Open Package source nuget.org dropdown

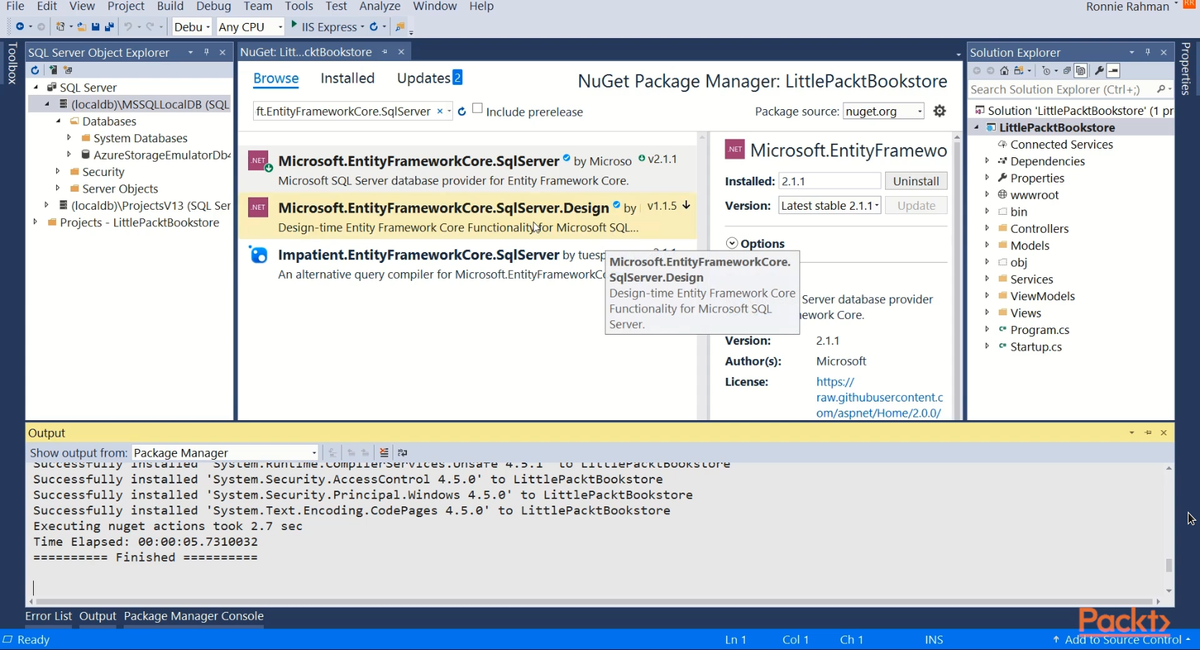tap(883, 111)
